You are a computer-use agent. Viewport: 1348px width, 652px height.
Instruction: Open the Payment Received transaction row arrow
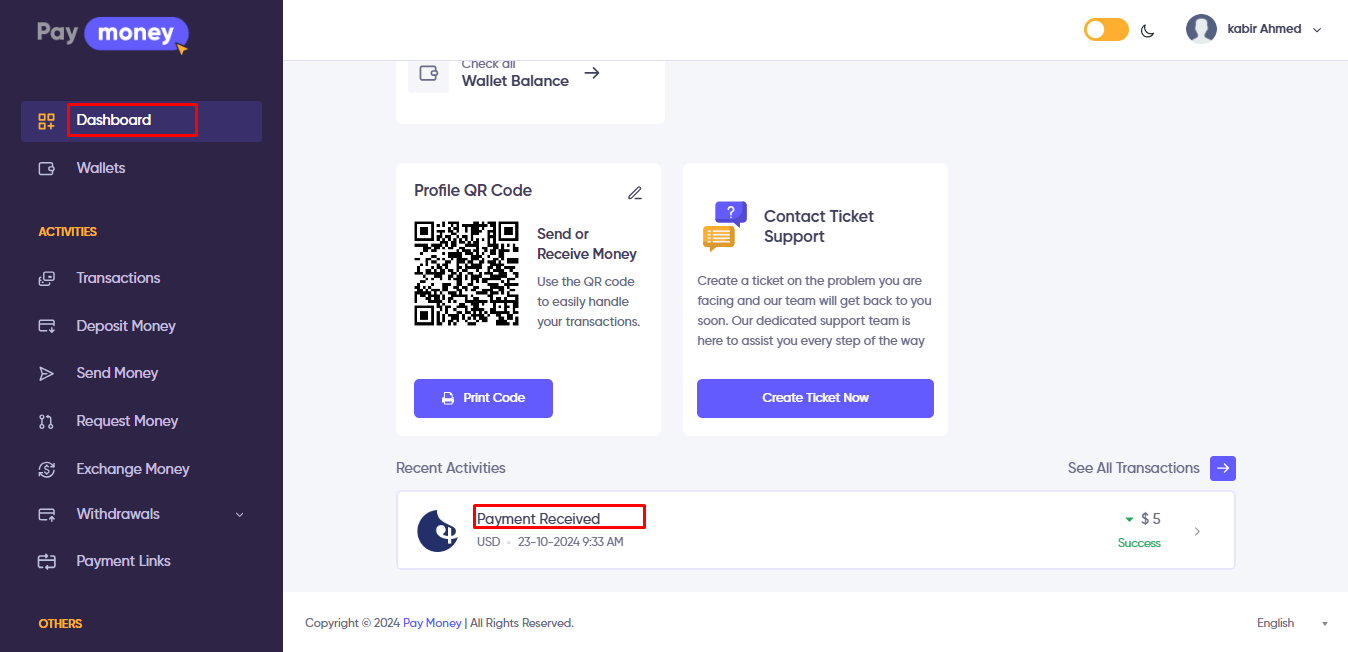pyautogui.click(x=1197, y=531)
